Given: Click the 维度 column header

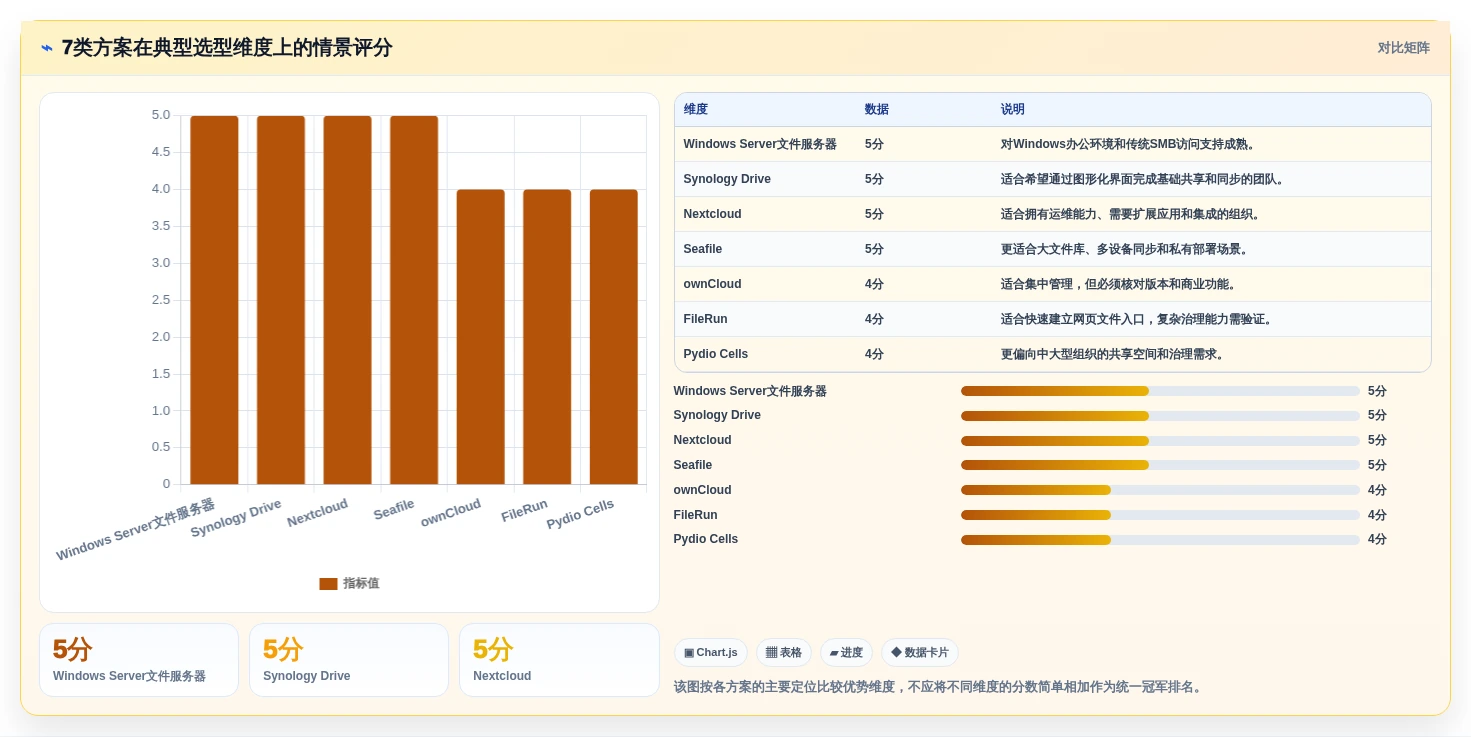Looking at the screenshot, I should (x=696, y=110).
